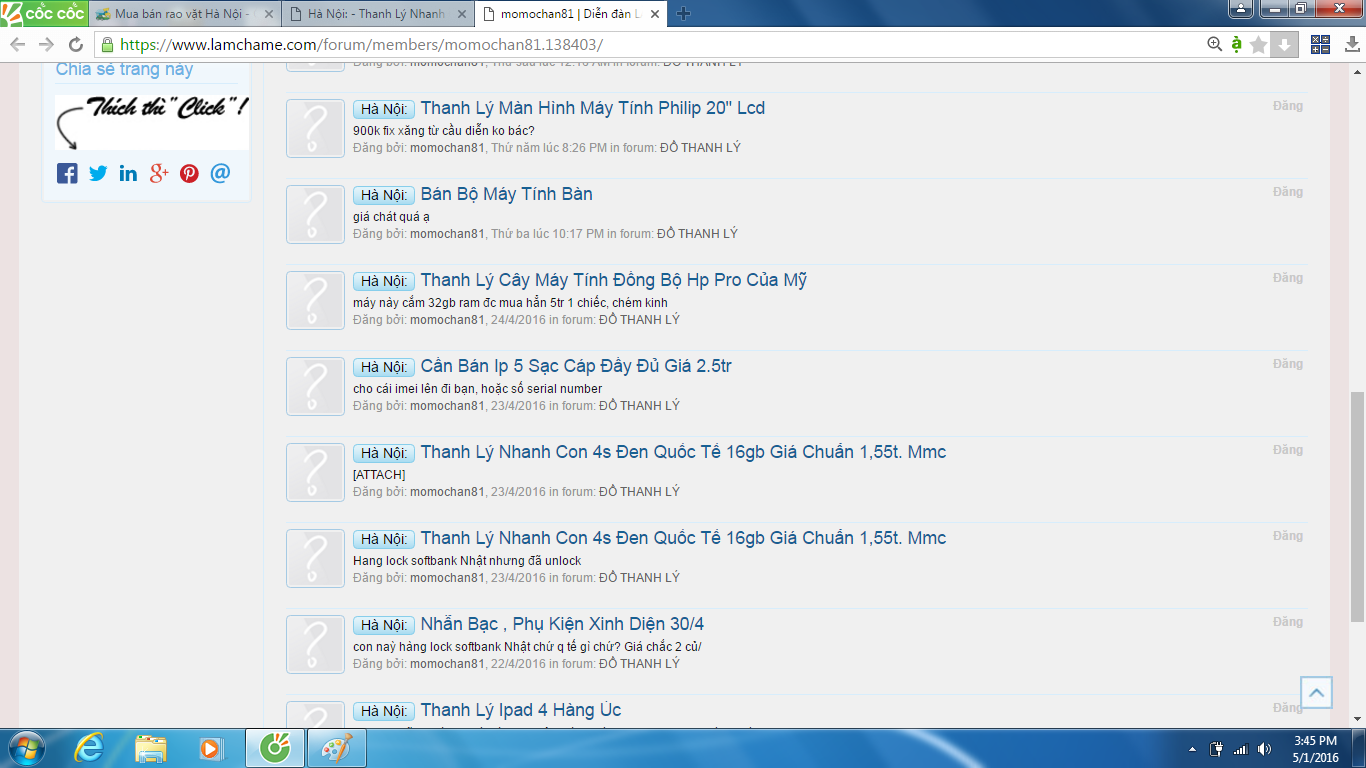
Task: Open thread 'Thanh Lý Ipad 4 Hàng Úc'
Action: click(521, 710)
